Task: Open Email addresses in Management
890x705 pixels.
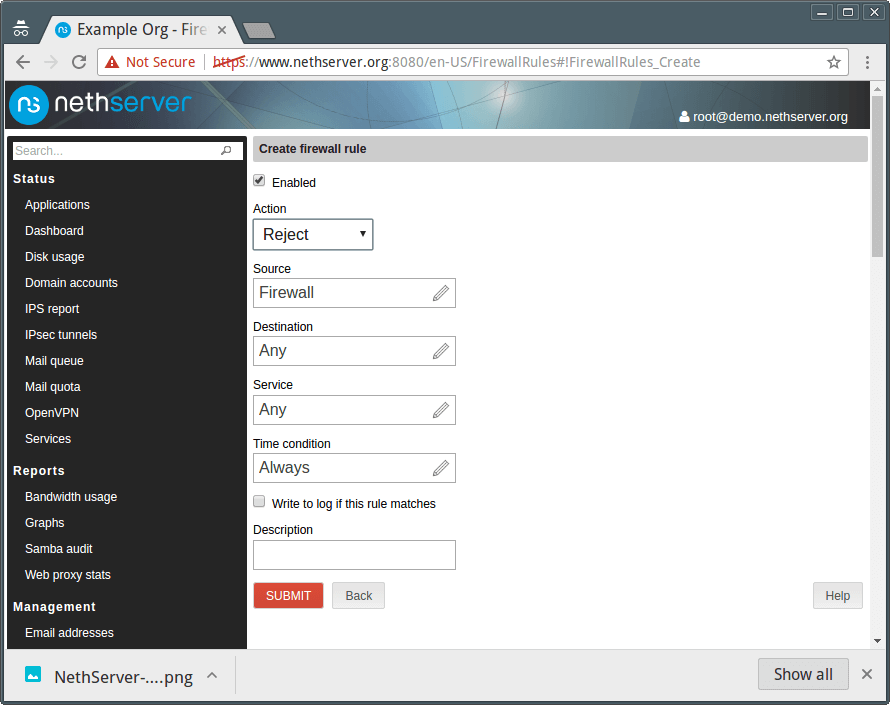Action: [69, 633]
